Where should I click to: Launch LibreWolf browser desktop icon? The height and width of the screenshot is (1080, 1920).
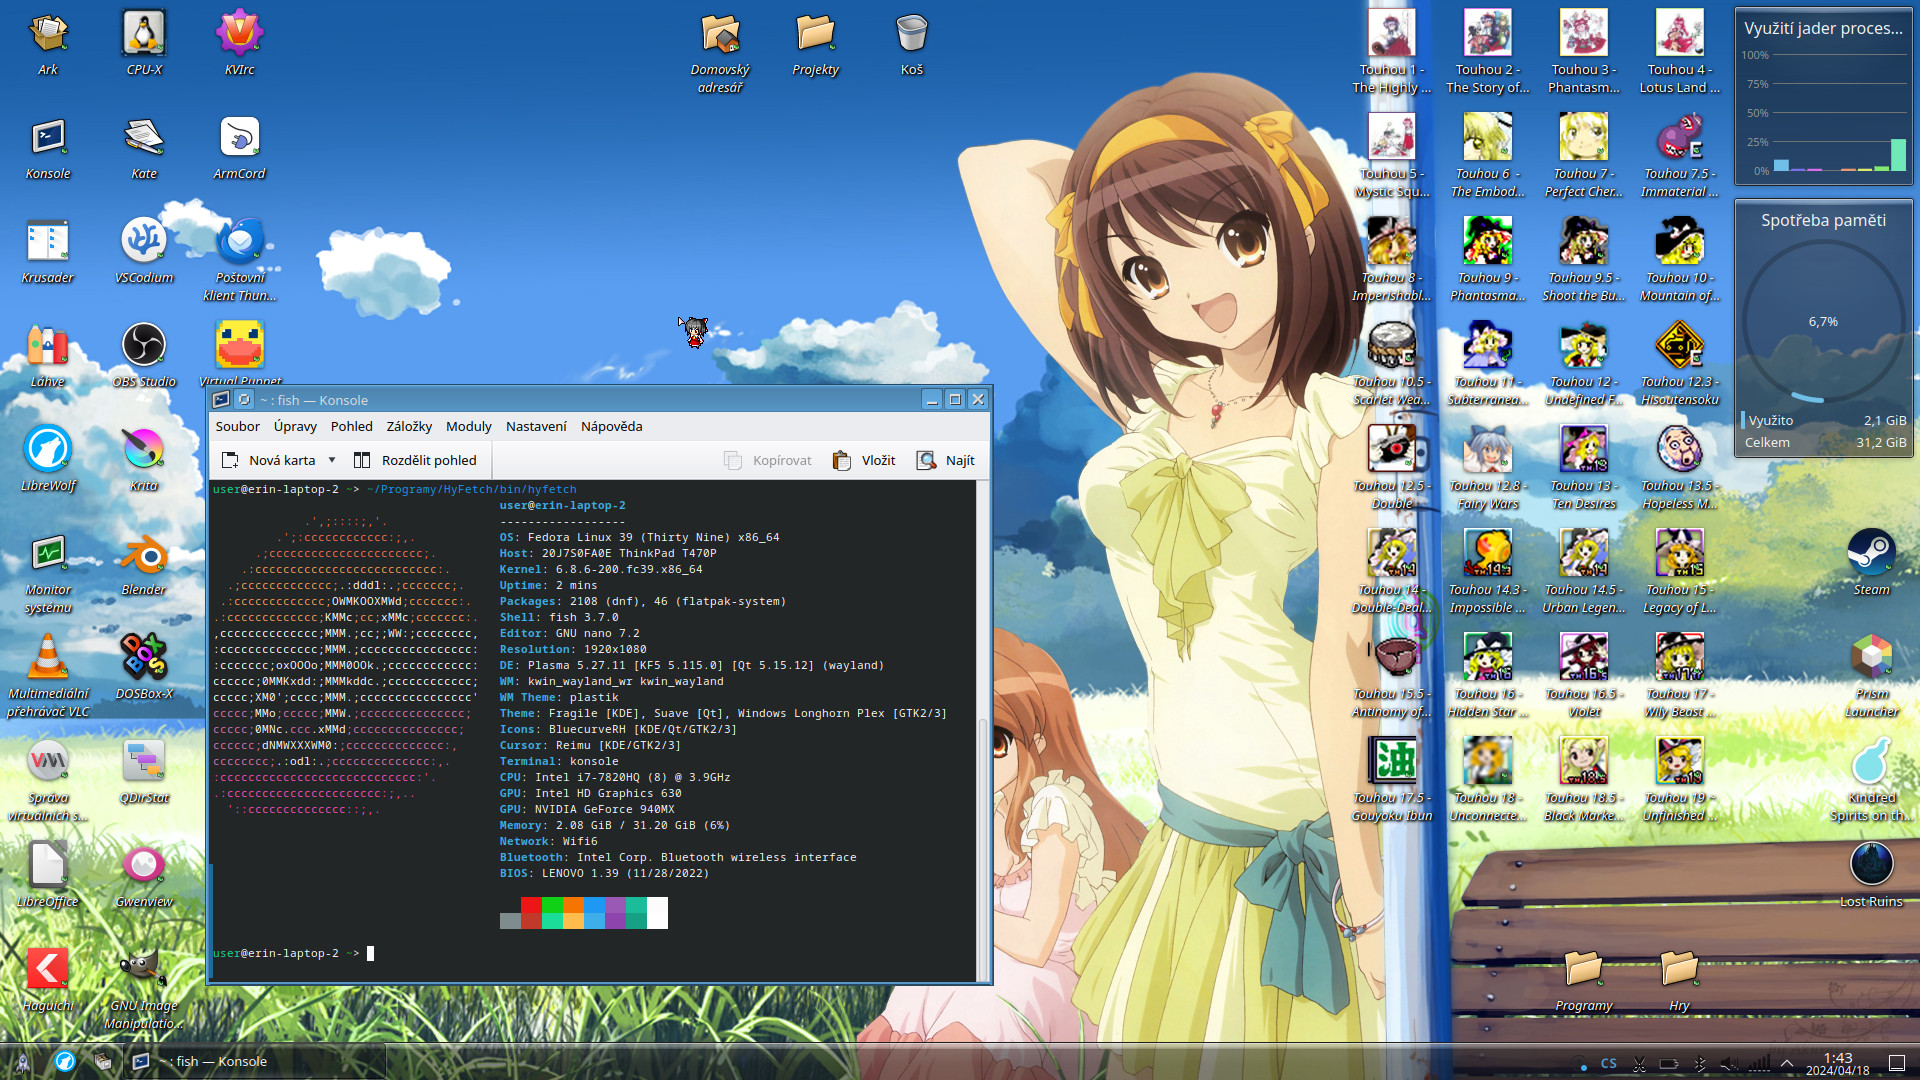[x=48, y=460]
